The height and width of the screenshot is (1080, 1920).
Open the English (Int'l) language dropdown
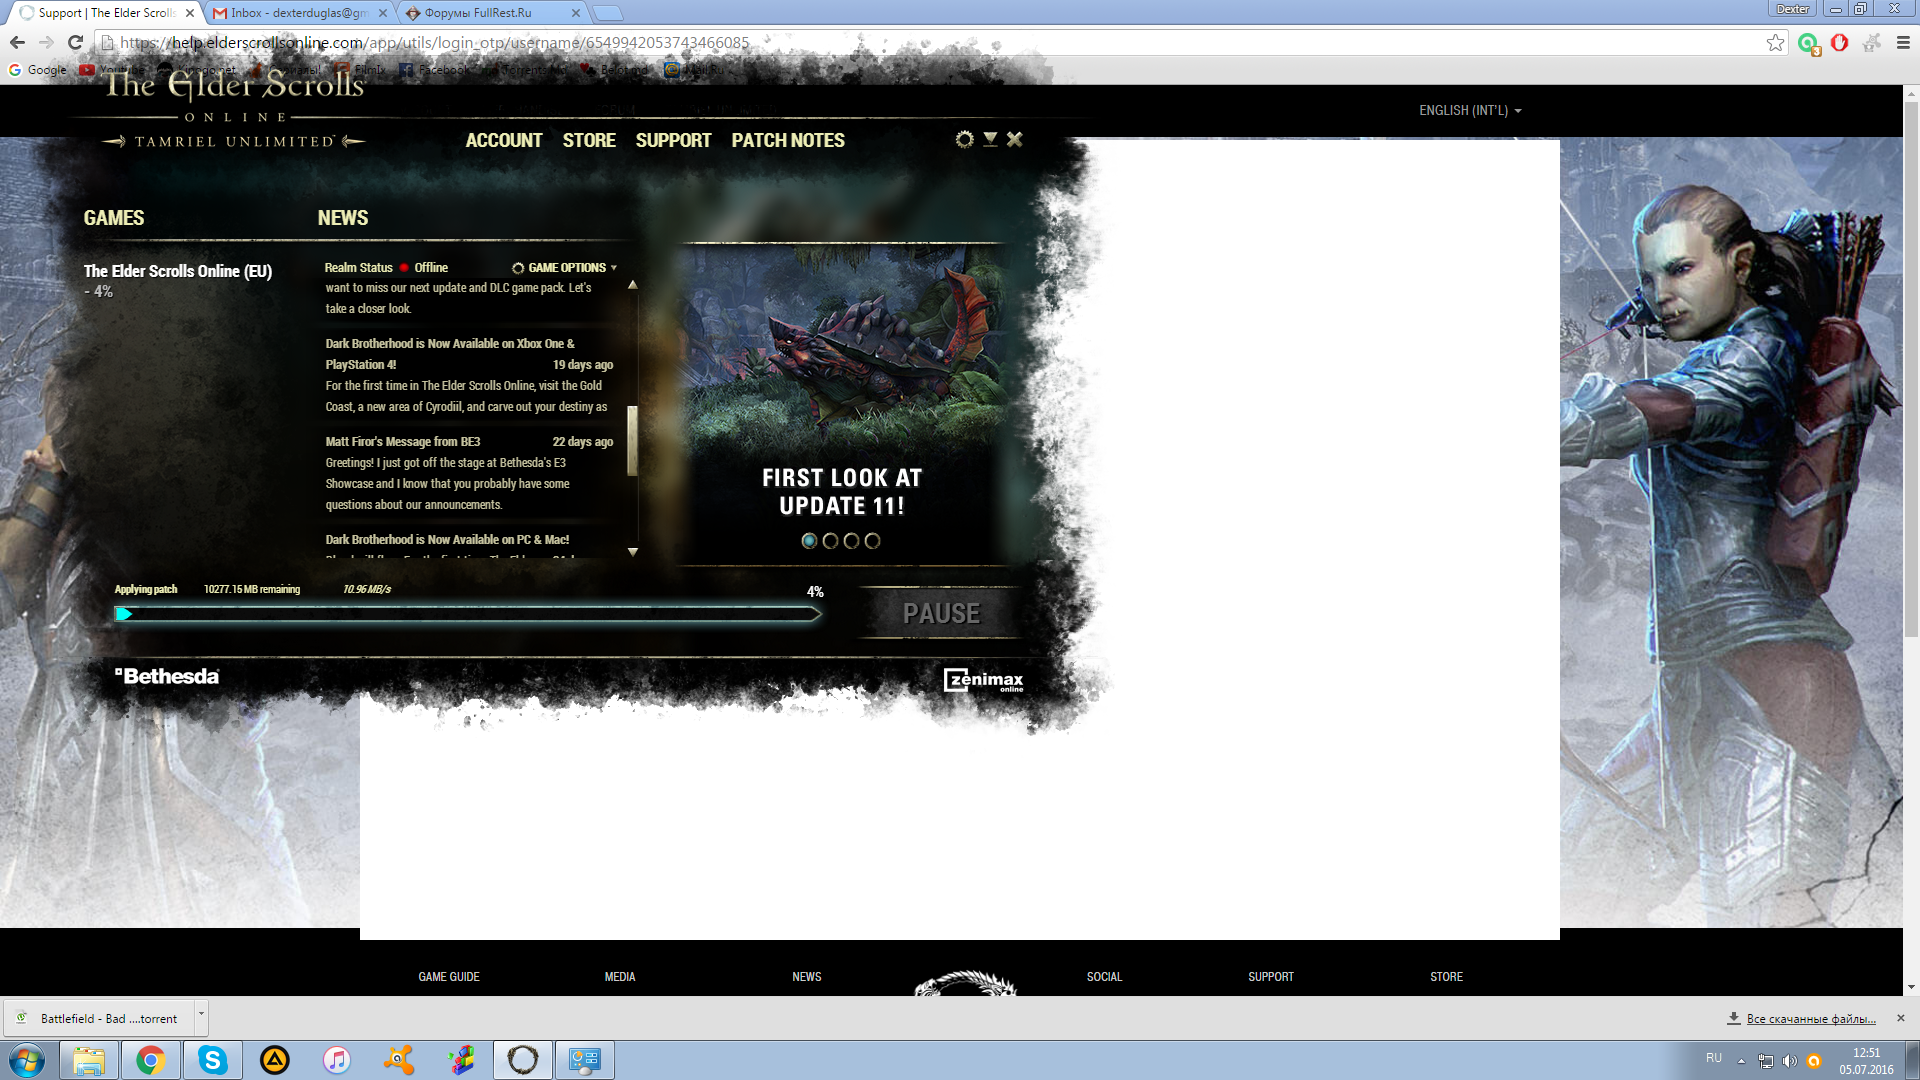point(1470,111)
